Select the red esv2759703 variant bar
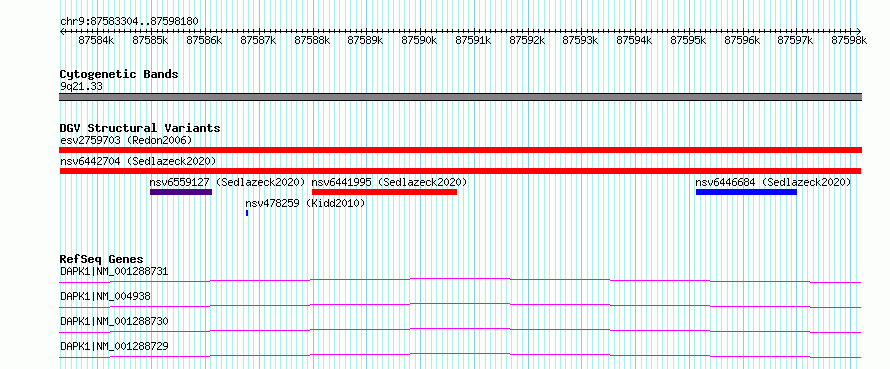This screenshot has height=369, width=890. tap(460, 150)
